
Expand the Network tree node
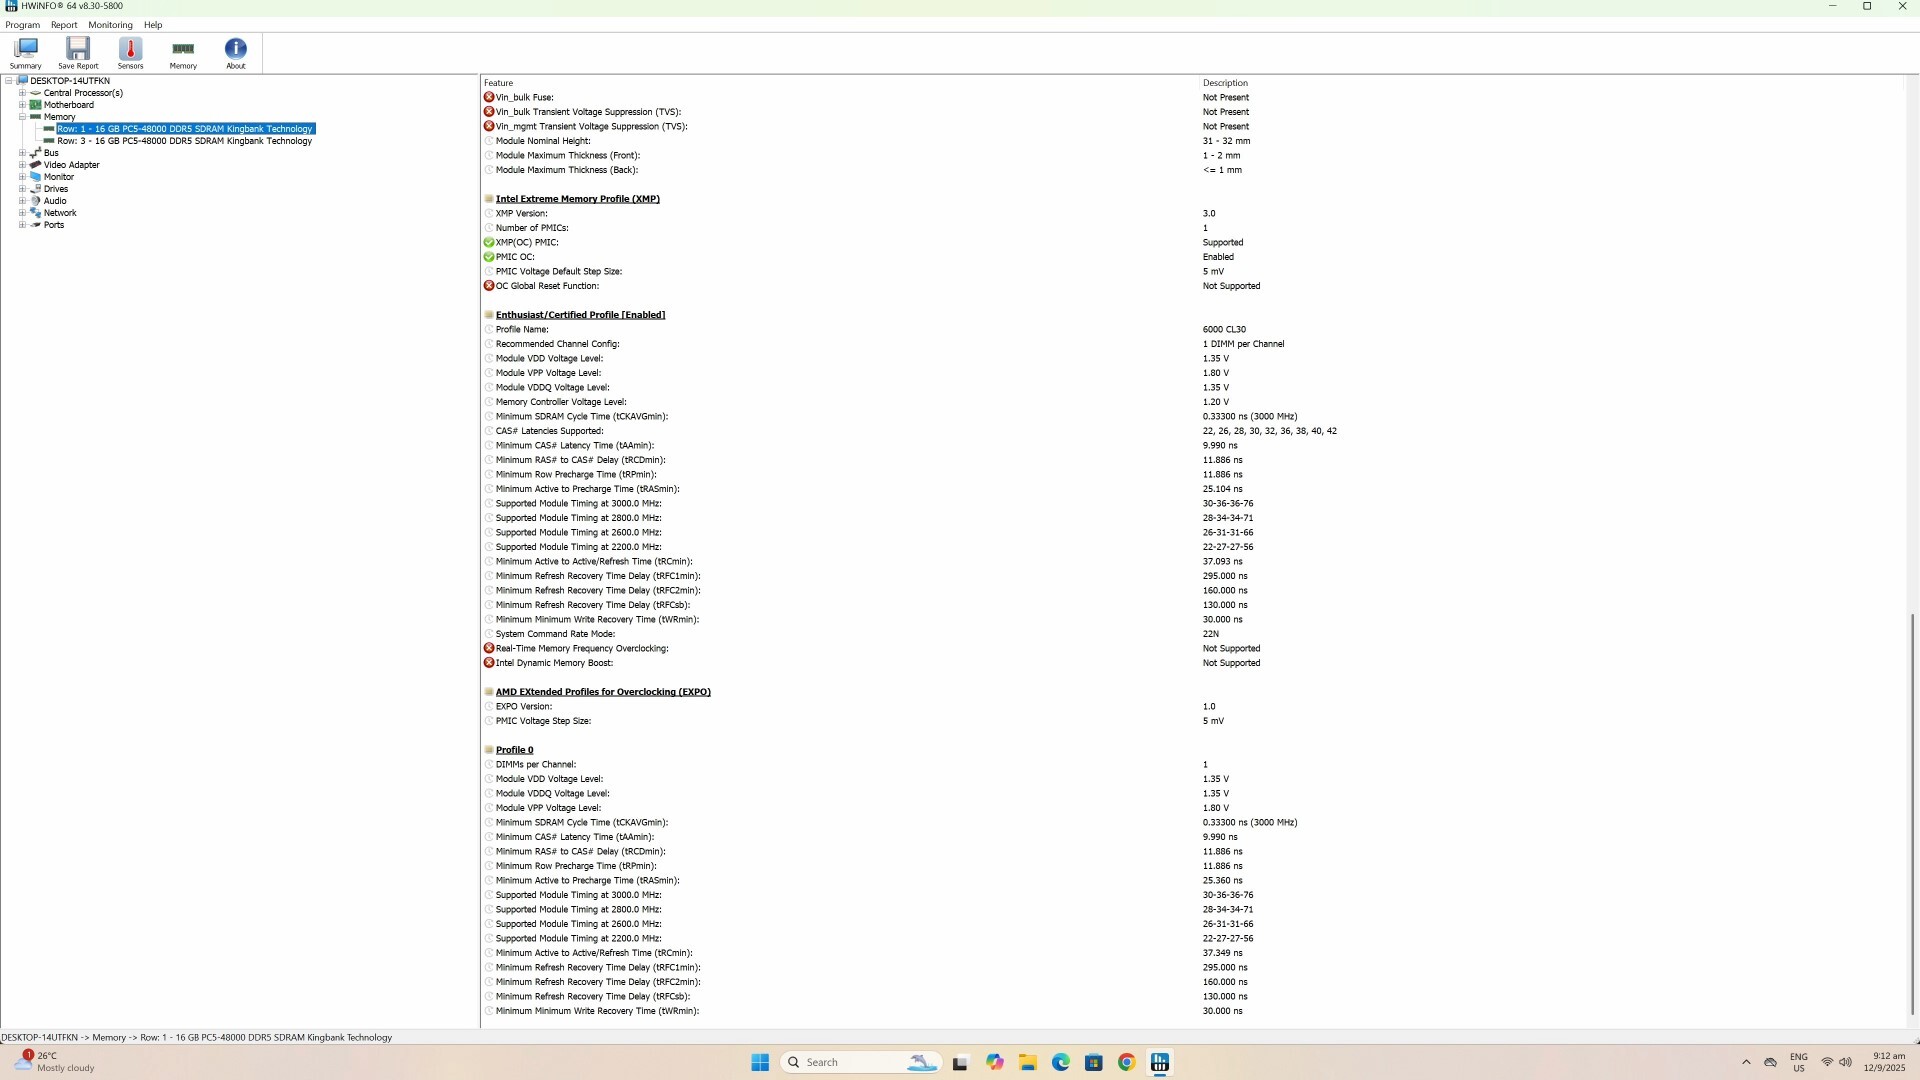click(22, 213)
